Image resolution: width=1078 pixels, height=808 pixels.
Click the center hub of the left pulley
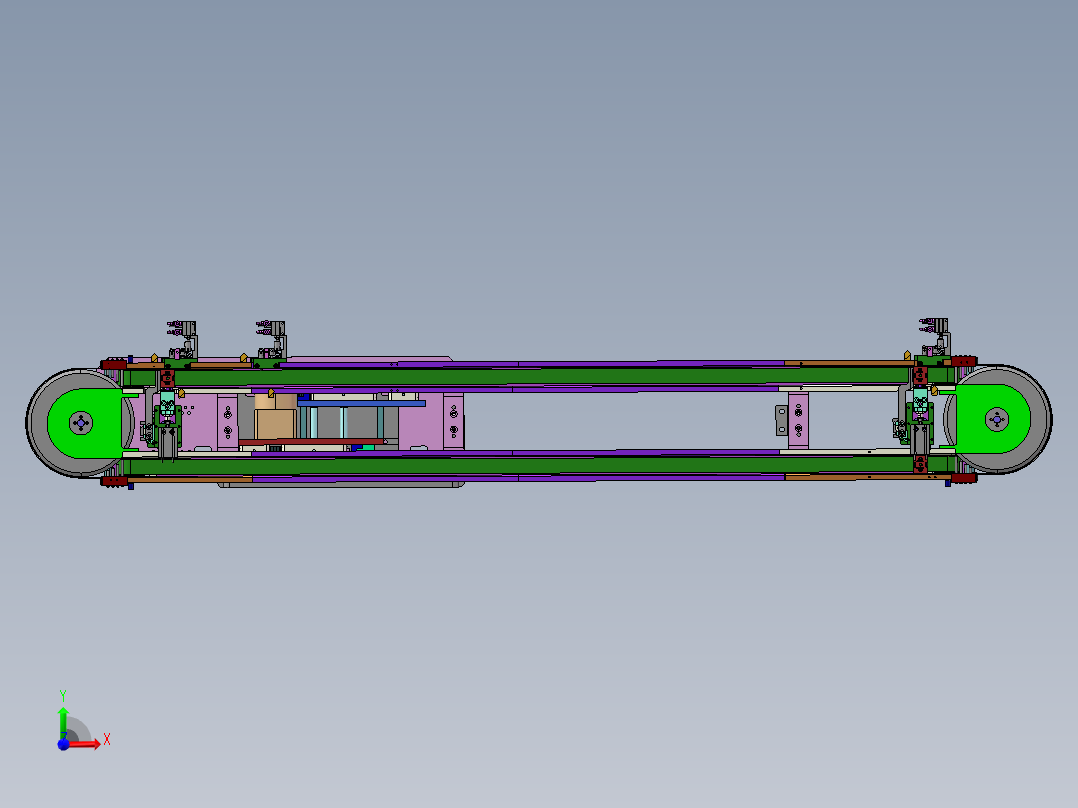click(x=81, y=423)
